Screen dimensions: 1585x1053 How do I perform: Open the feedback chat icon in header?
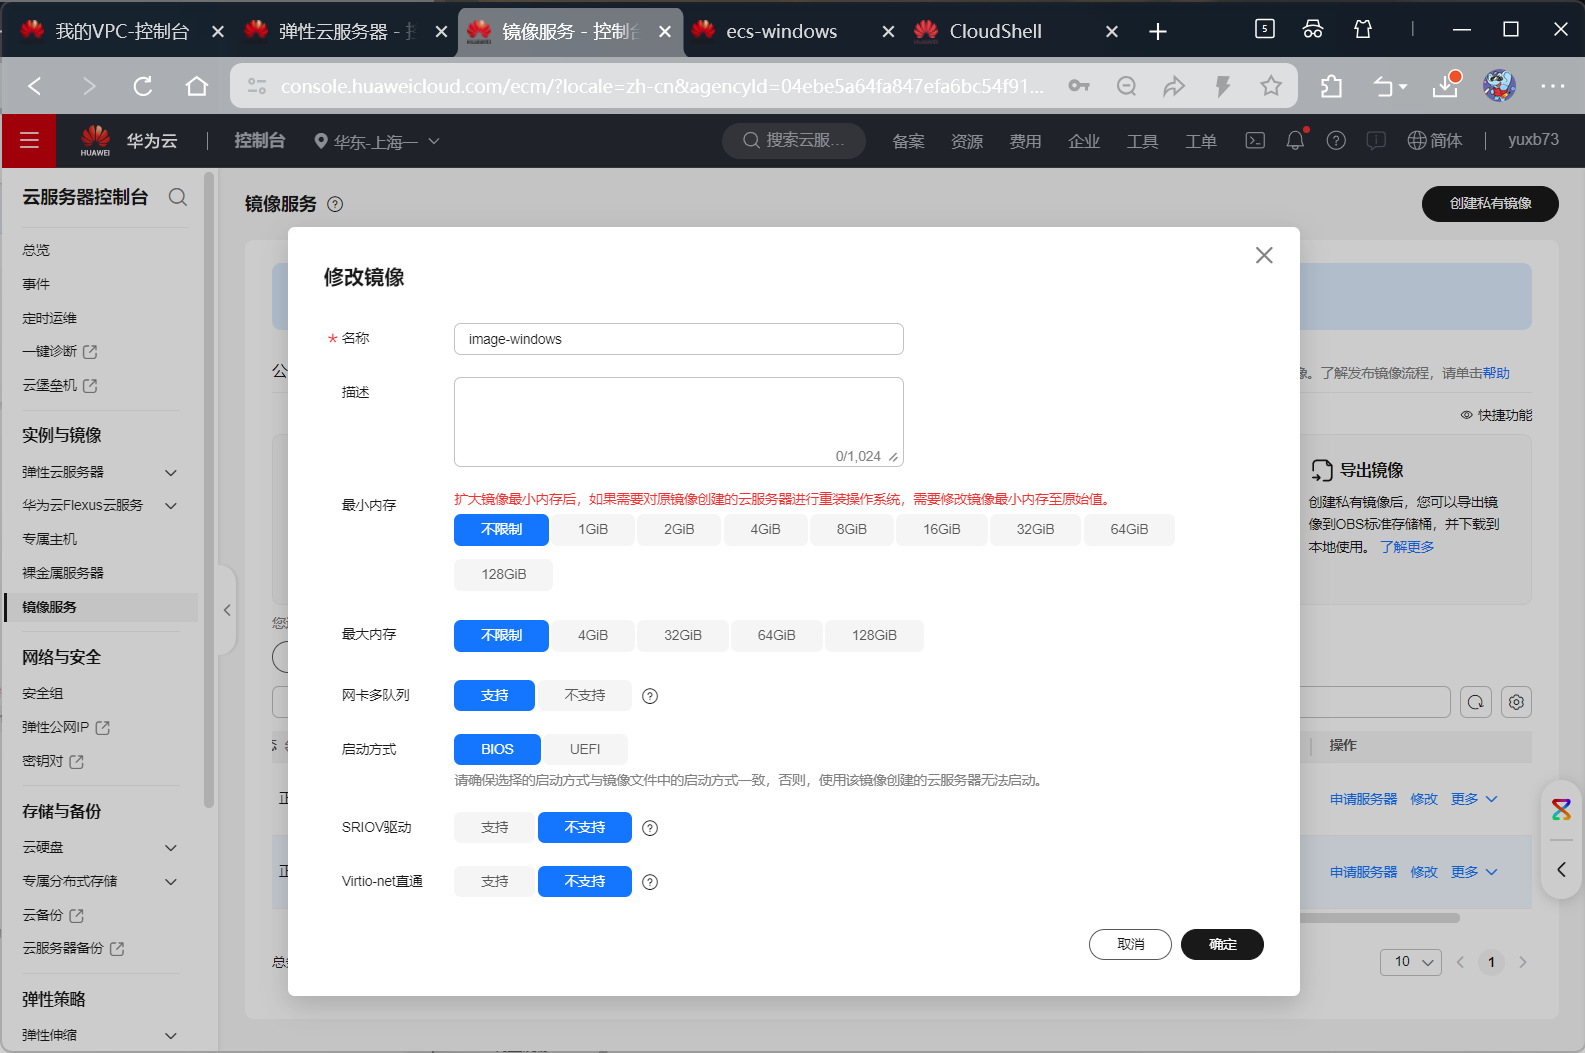pyautogui.click(x=1376, y=140)
